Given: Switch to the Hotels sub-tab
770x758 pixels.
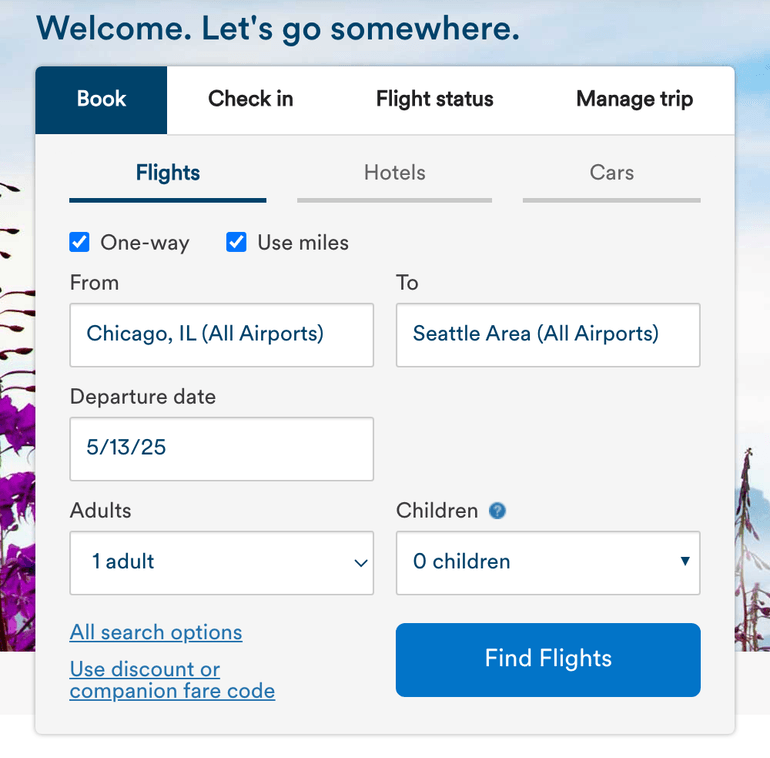Looking at the screenshot, I should pyautogui.click(x=394, y=173).
